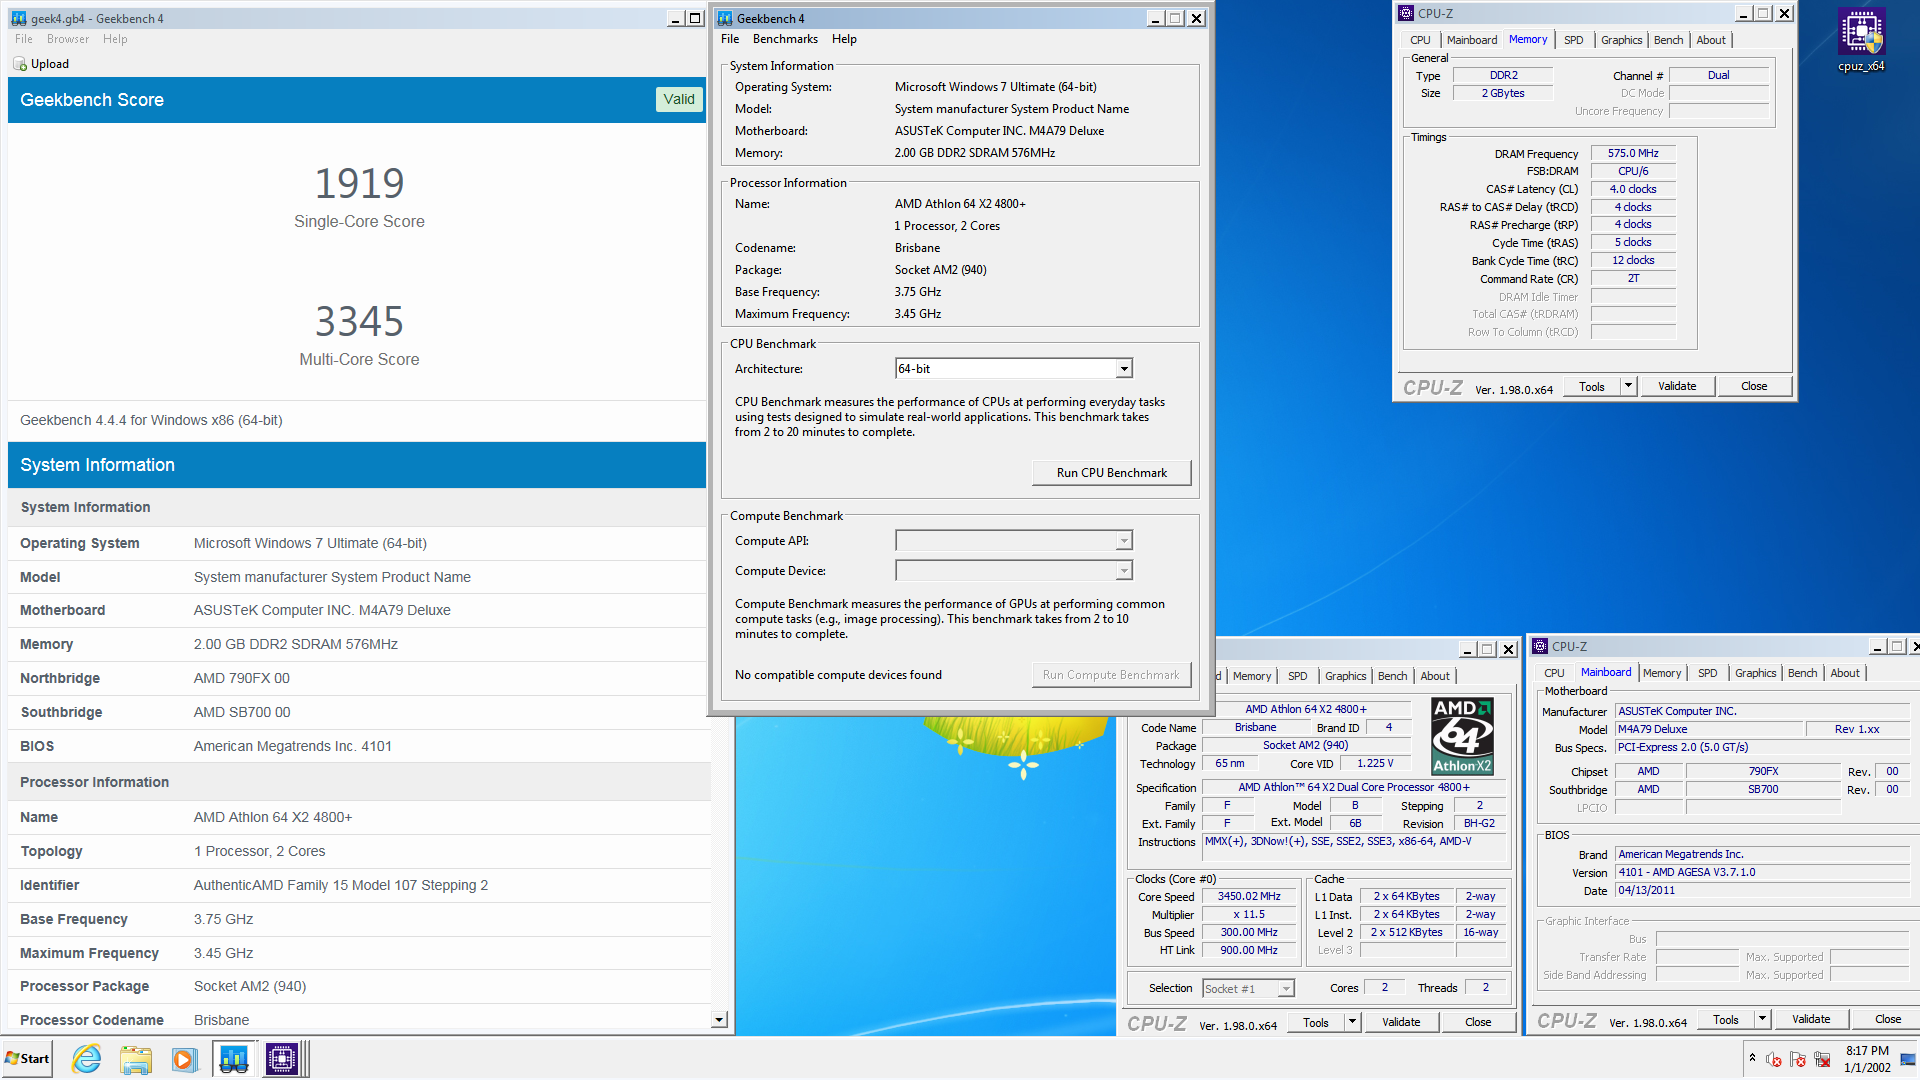Click the DRAM Frequency 575.0 MHz field
Screen dimensions: 1920x1080
click(1632, 153)
